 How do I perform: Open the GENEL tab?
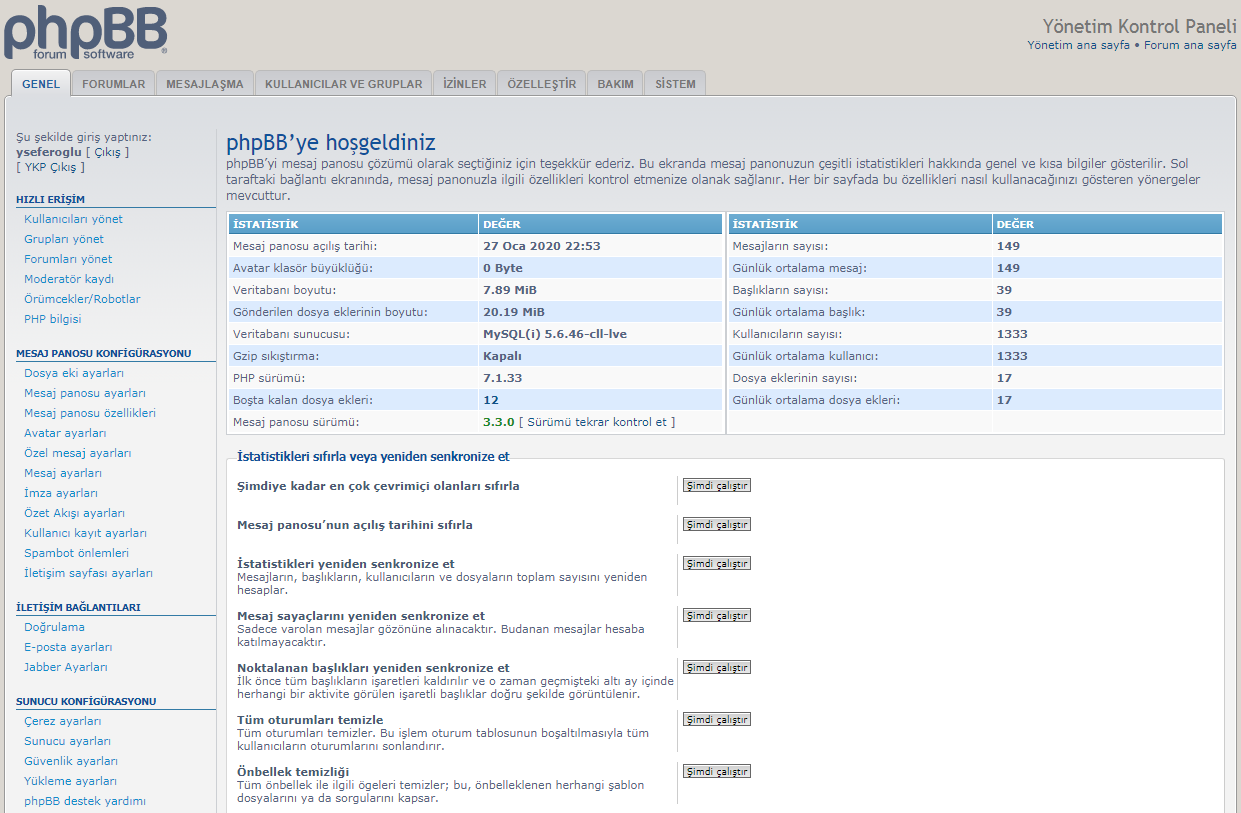click(41, 84)
